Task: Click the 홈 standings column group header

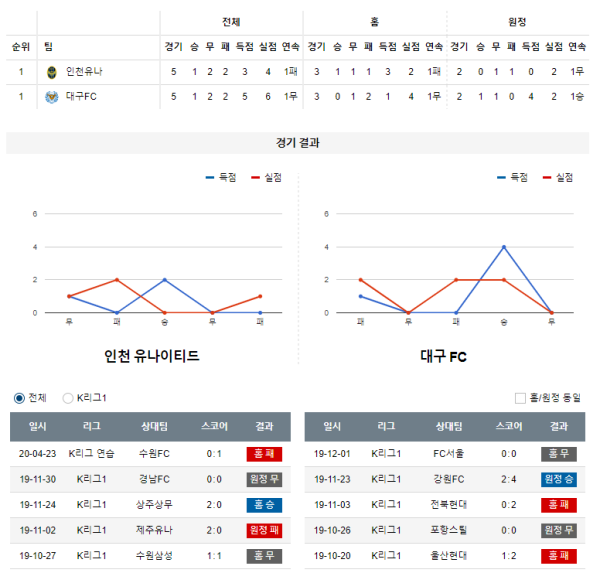Action: (x=375, y=22)
